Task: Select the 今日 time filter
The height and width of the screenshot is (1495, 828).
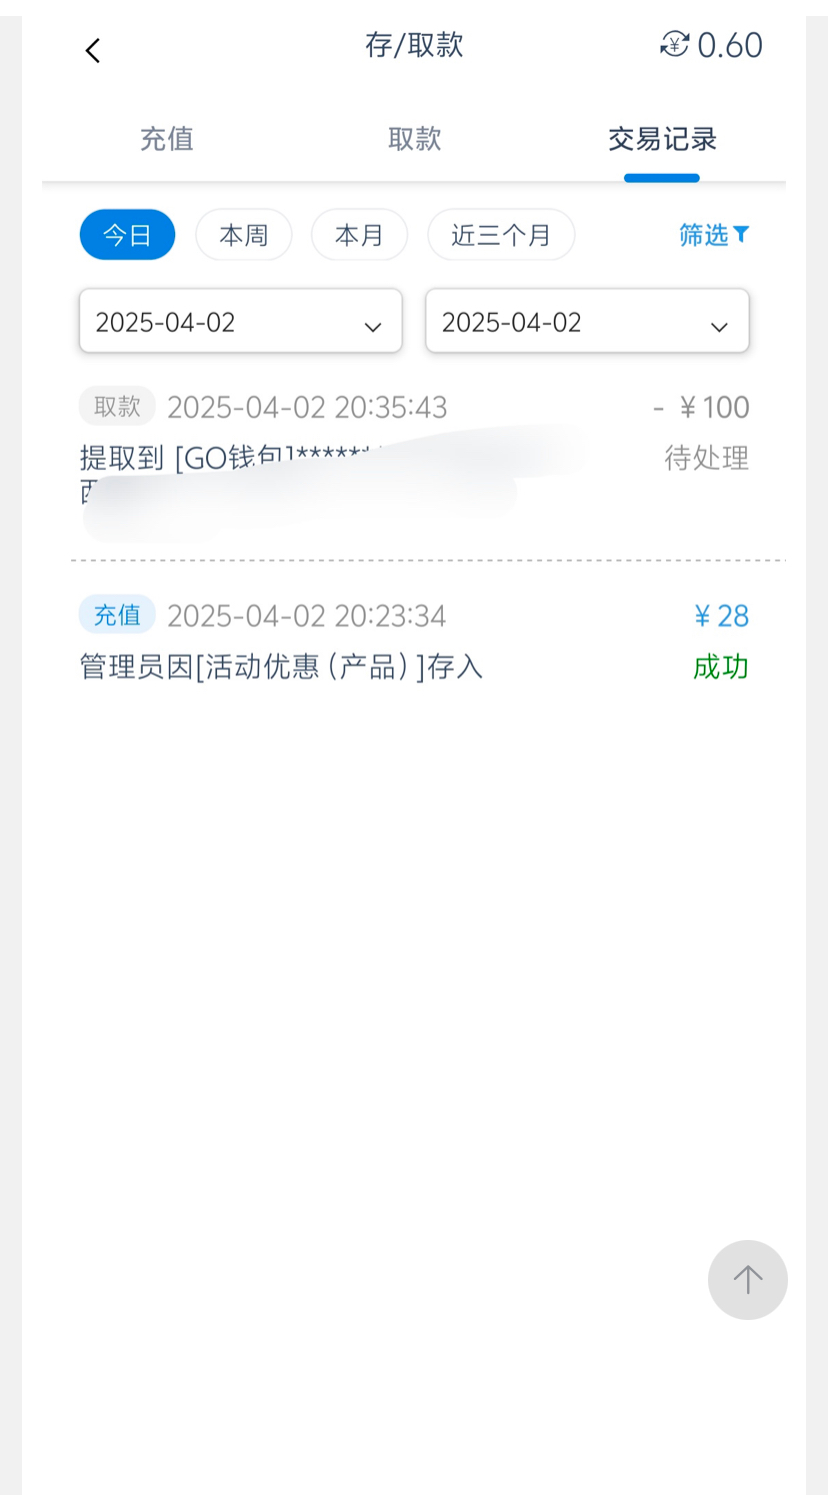Action: 127,235
